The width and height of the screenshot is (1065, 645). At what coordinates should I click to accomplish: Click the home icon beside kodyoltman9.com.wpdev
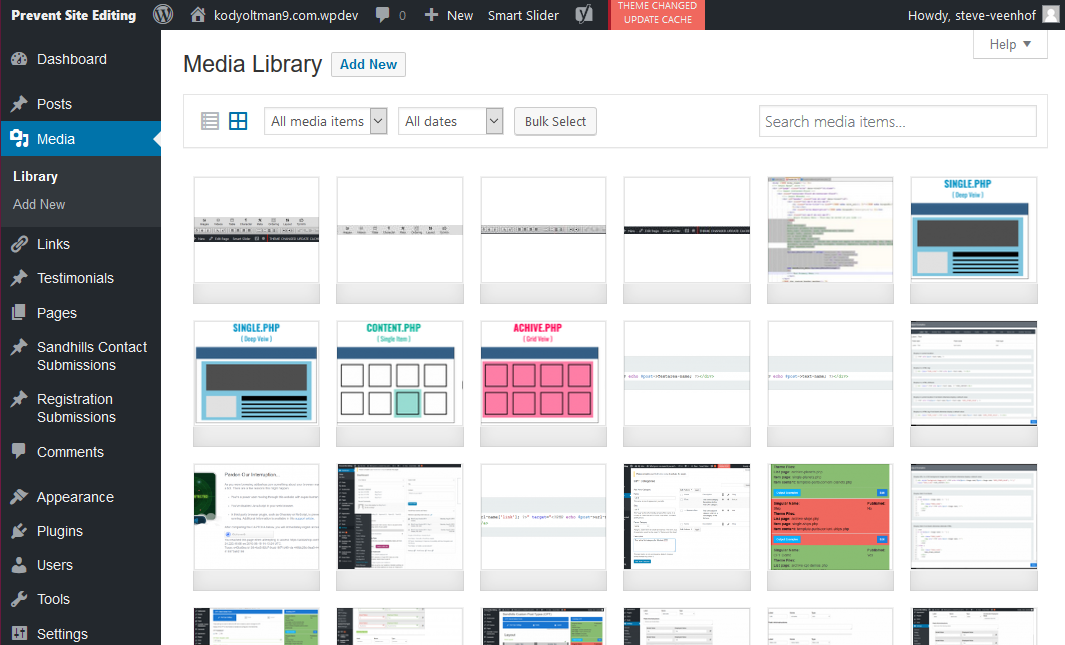click(198, 14)
